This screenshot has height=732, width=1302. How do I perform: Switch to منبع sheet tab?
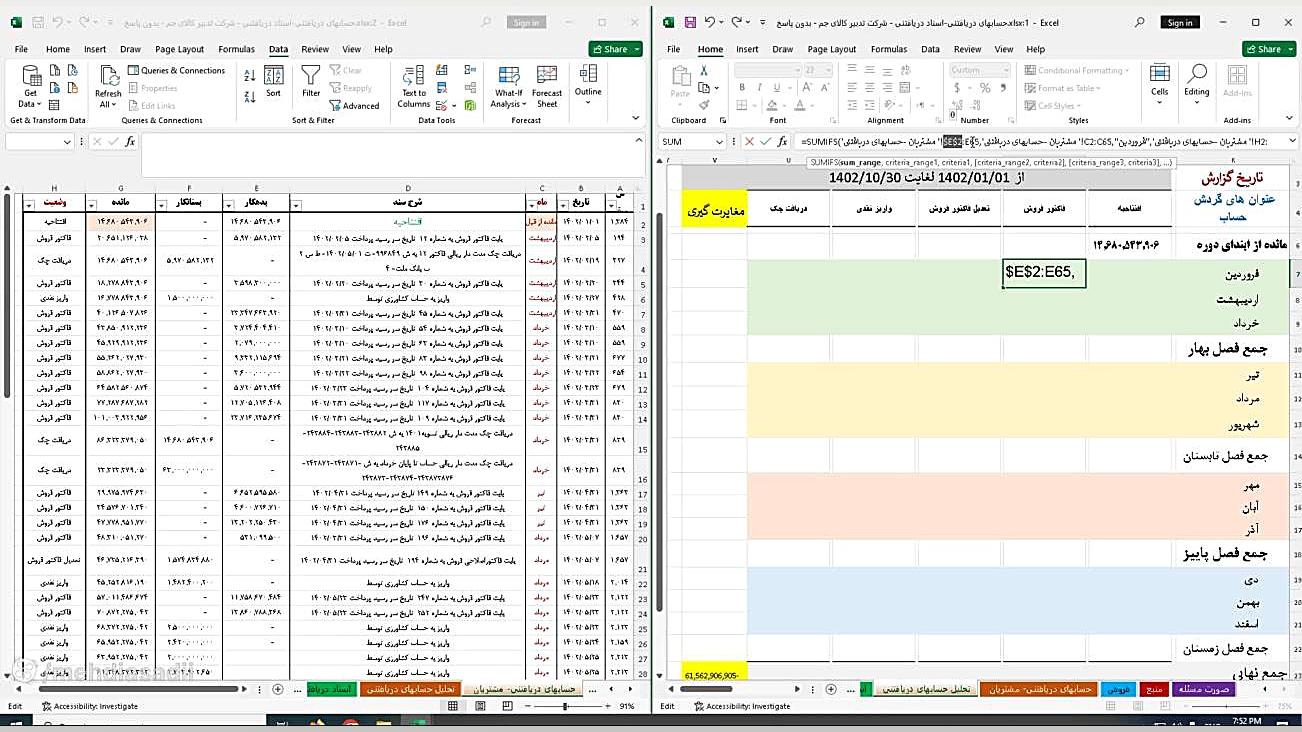(1153, 689)
